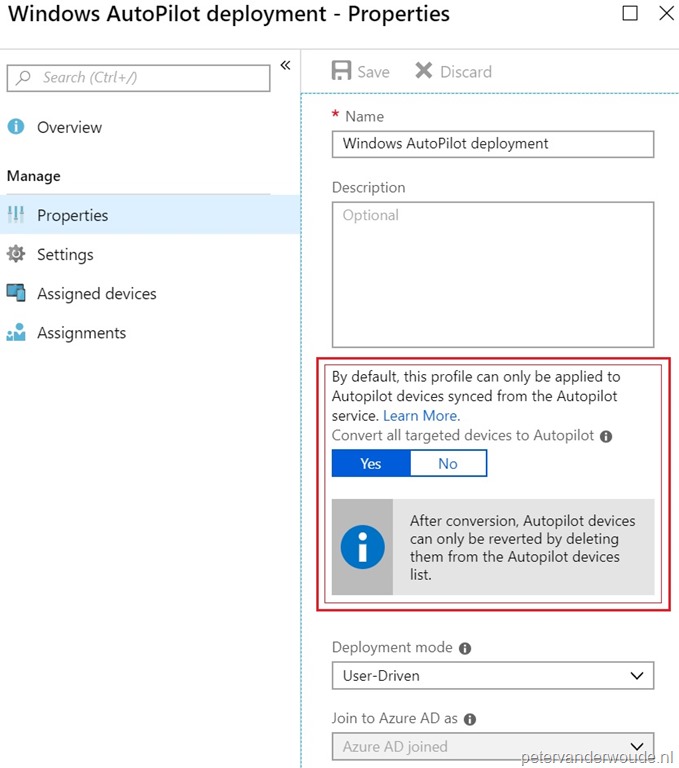This screenshot has width=679, height=768.
Task: Click the magnifier icon in search box
Action: point(23,77)
